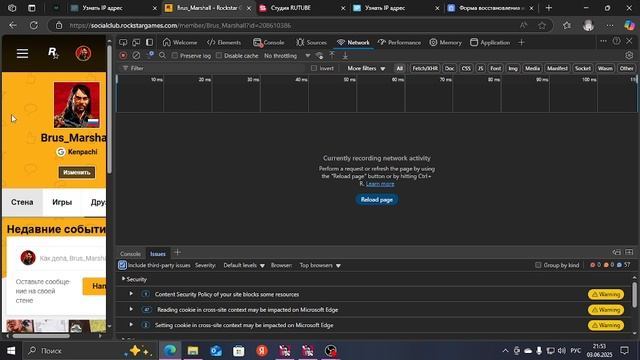
Task: Open Top browsers dropdown
Action: (x=320, y=265)
